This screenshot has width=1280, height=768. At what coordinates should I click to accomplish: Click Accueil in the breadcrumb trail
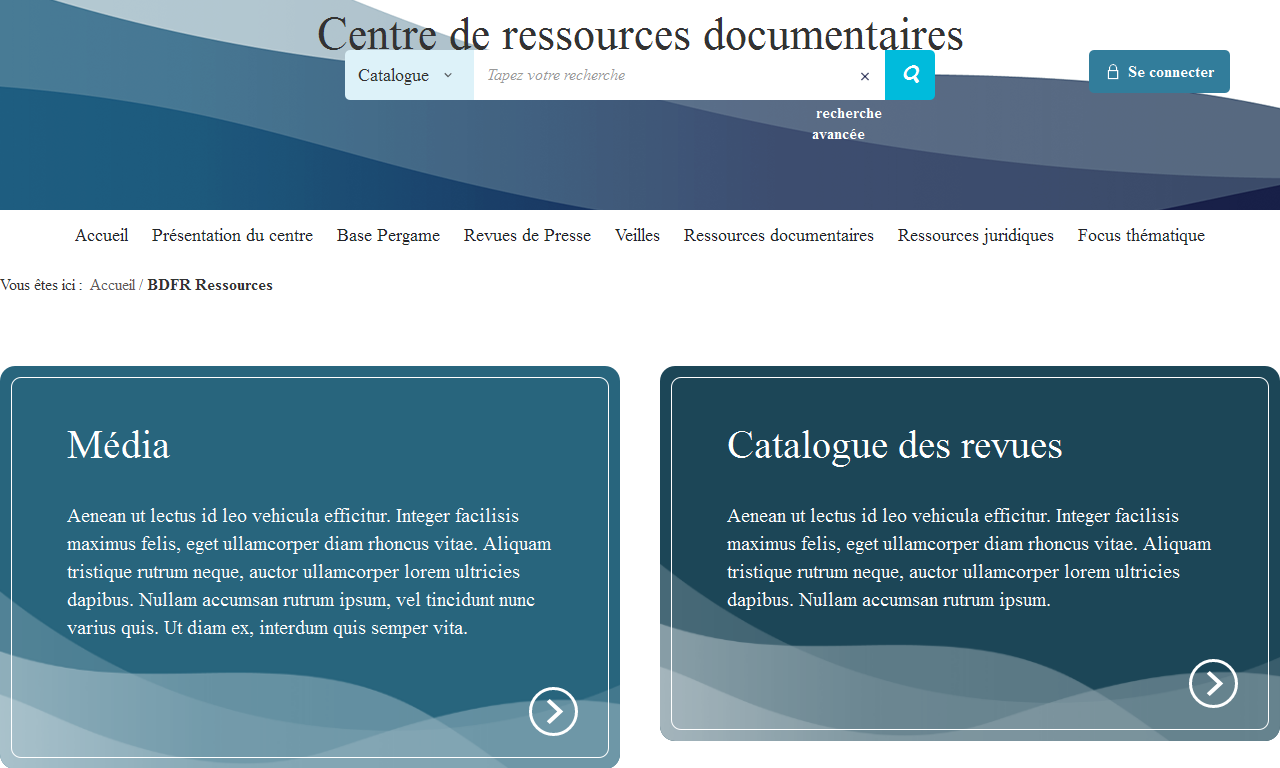[x=112, y=285]
